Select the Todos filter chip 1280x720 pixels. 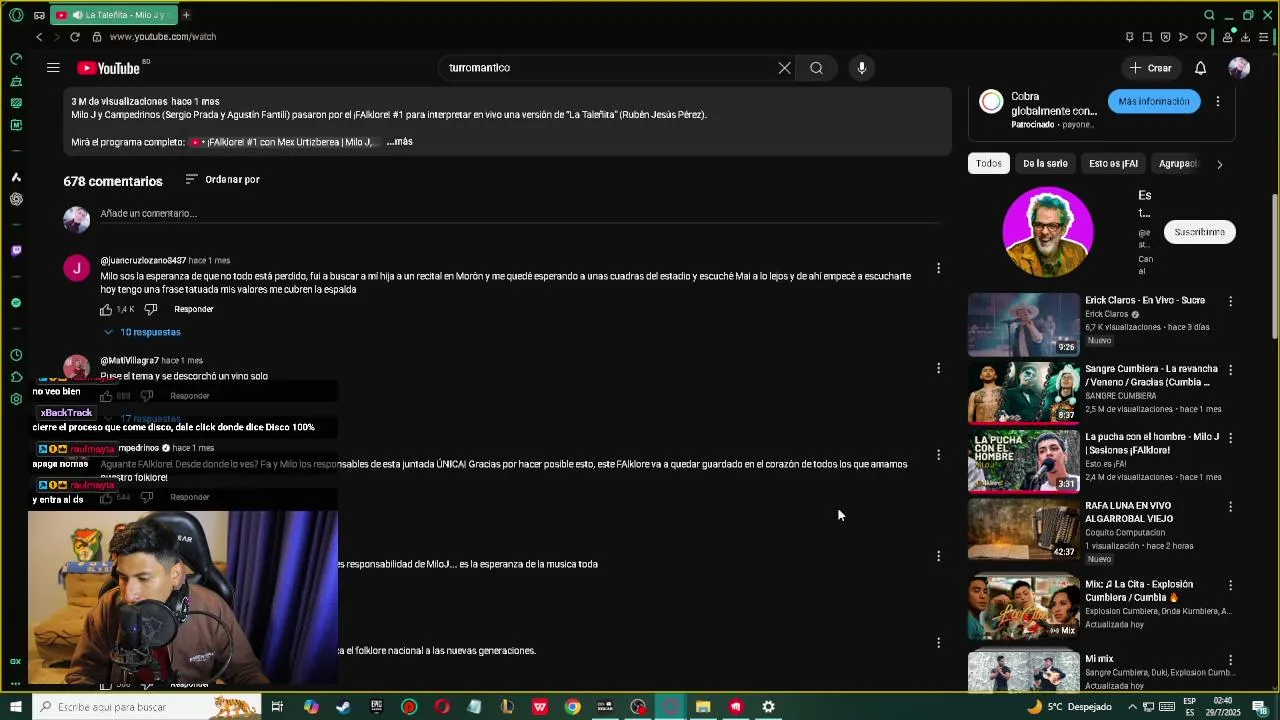tap(989, 164)
